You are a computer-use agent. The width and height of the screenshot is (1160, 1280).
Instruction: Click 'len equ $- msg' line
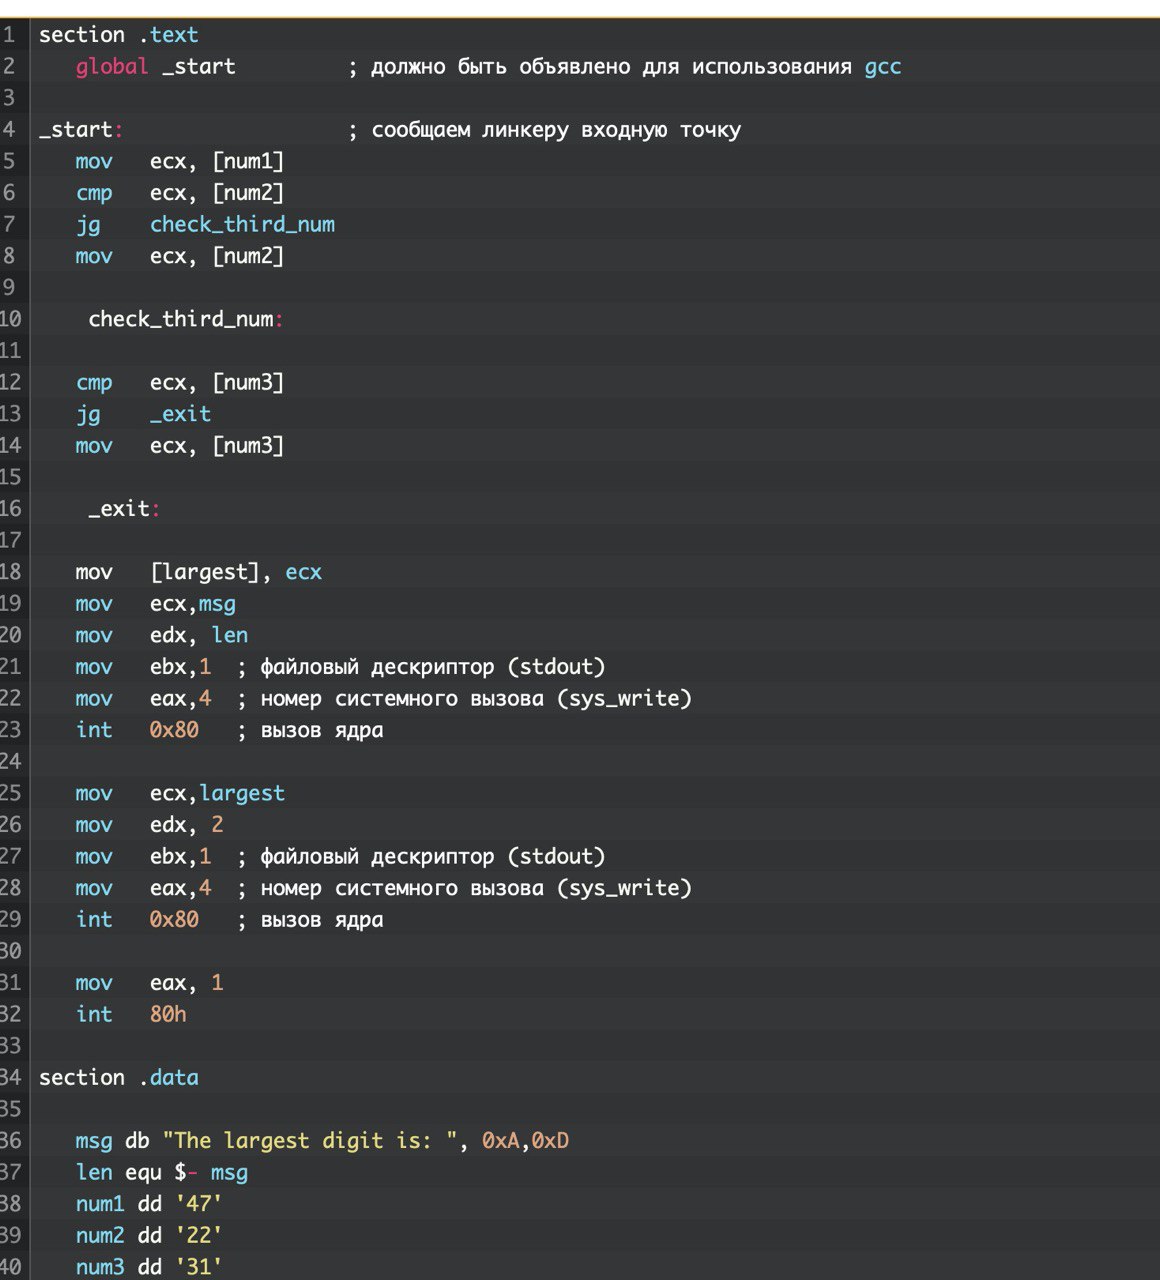tap(162, 1172)
